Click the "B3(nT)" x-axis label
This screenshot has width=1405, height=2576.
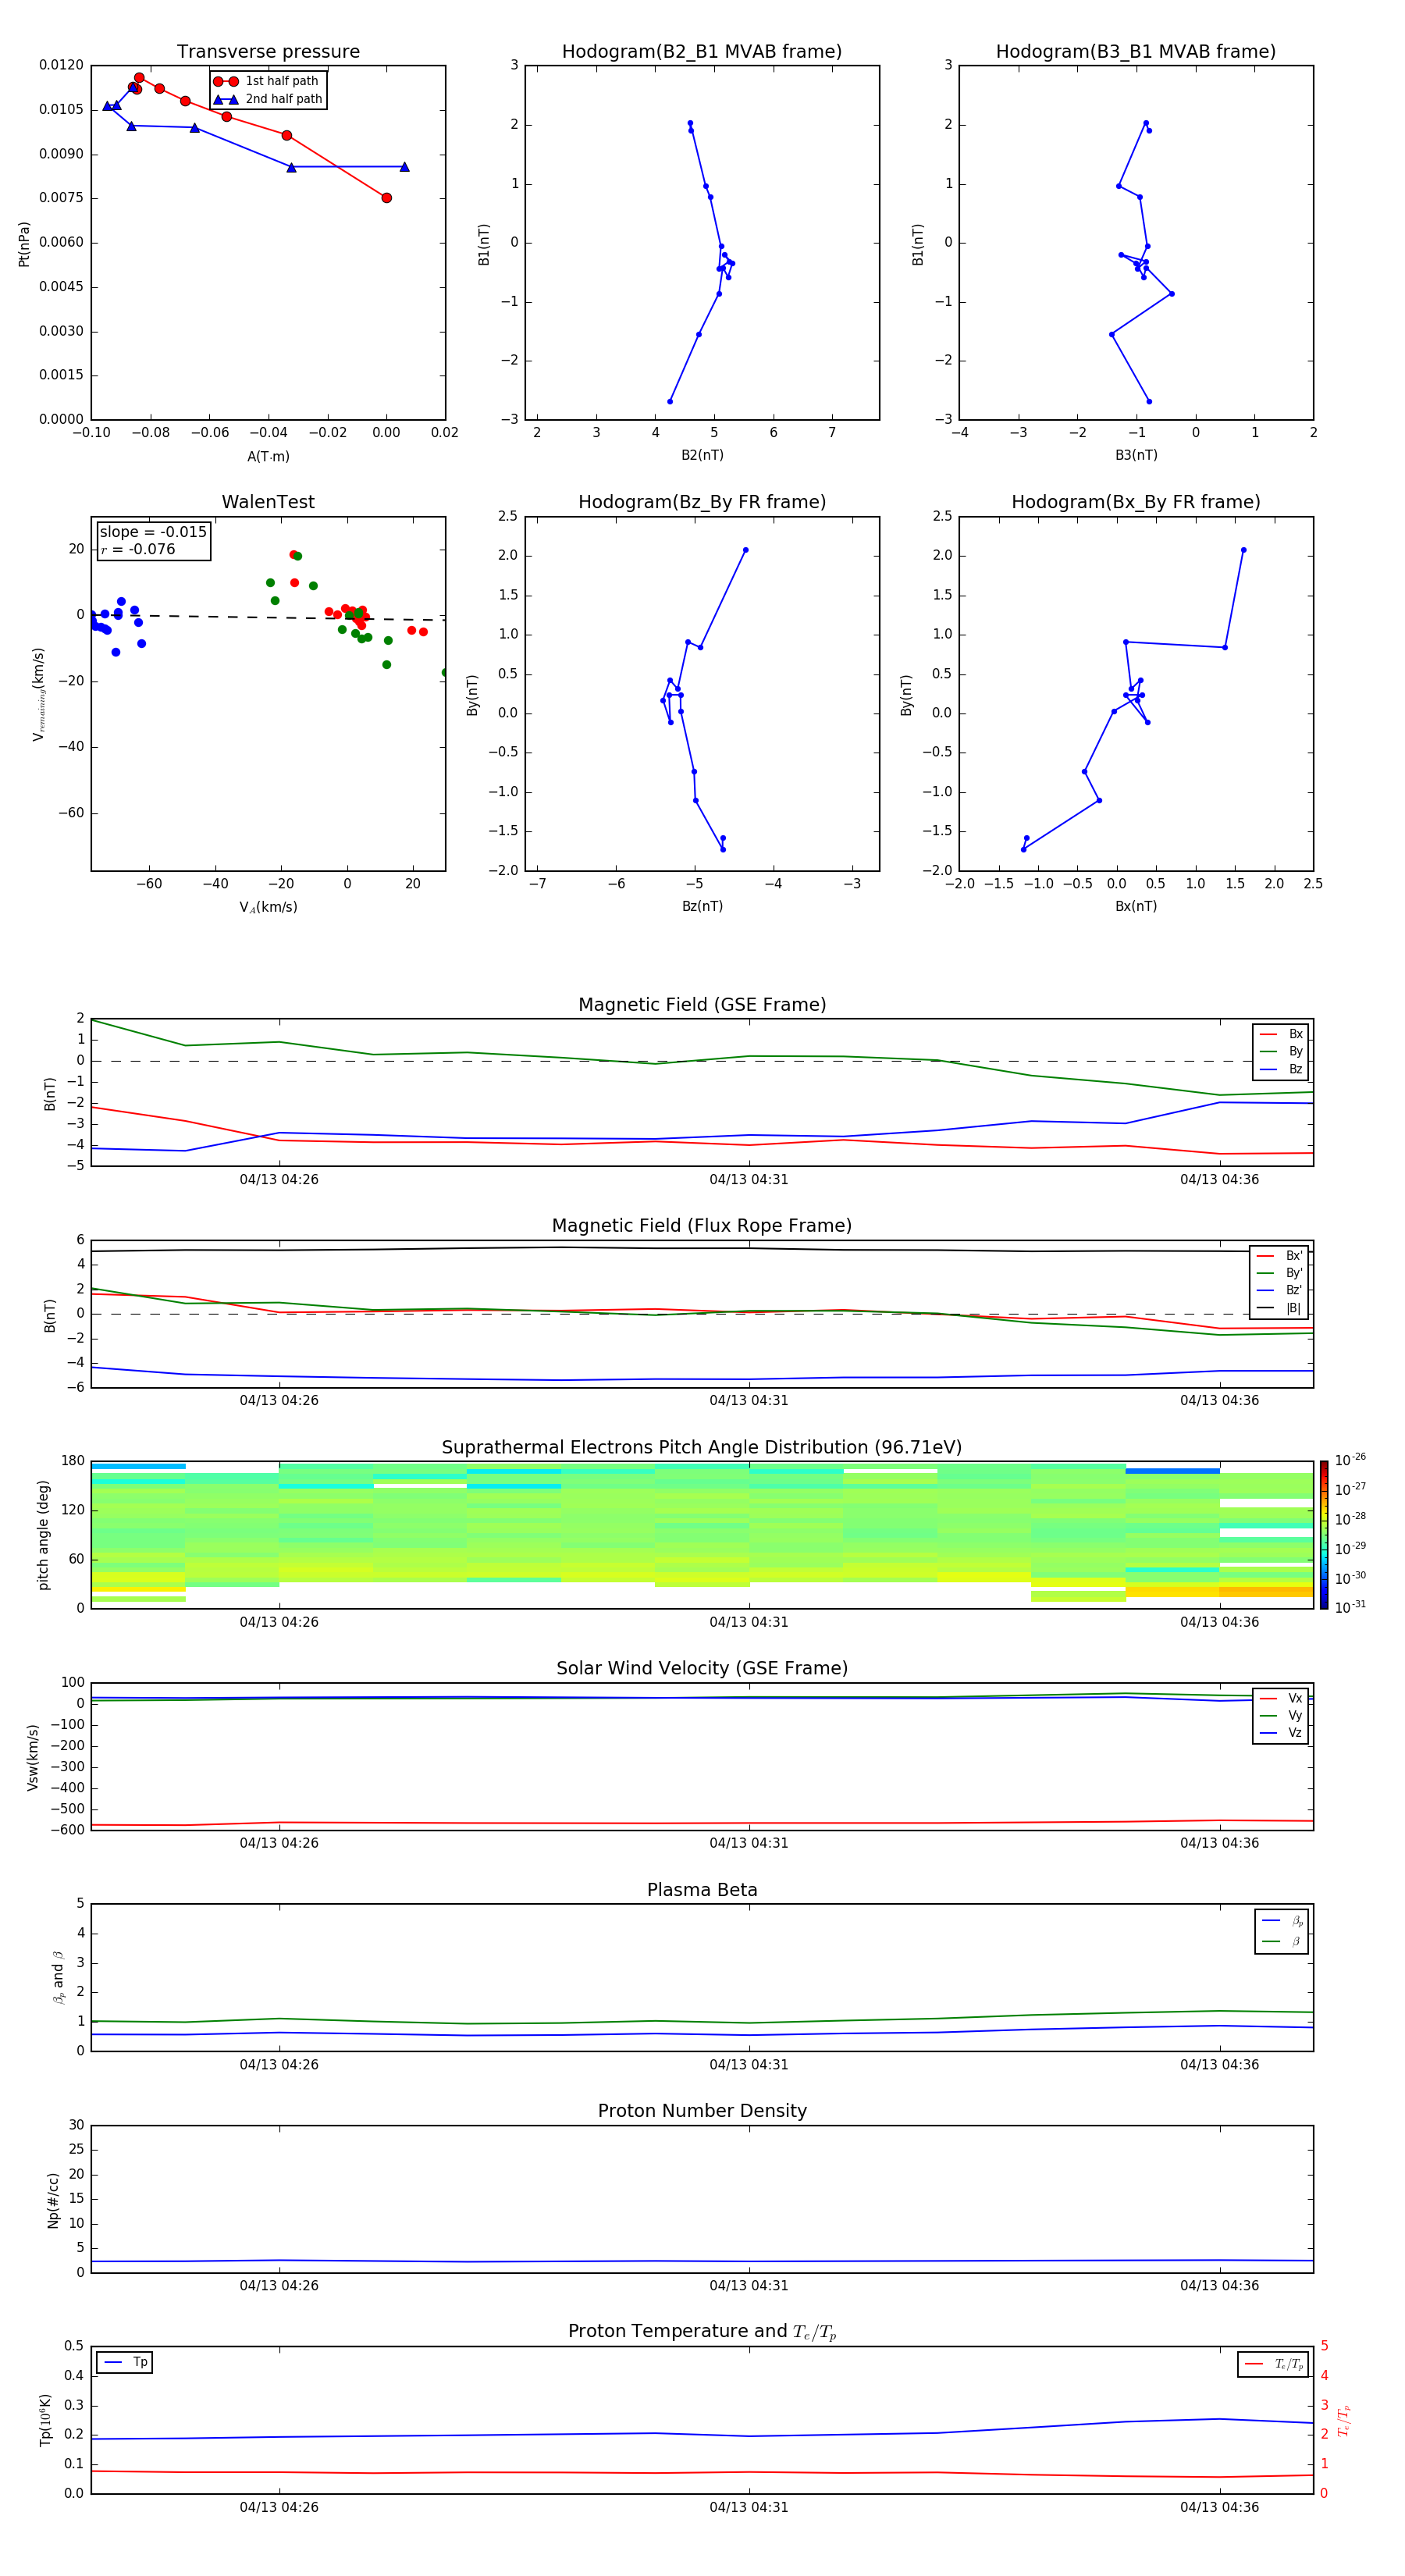(1136, 455)
